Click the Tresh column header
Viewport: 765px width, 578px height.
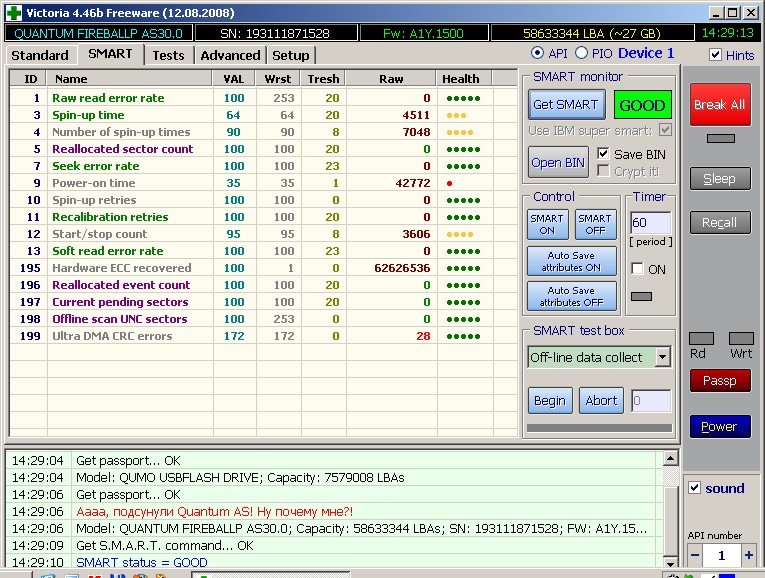[x=323, y=79]
